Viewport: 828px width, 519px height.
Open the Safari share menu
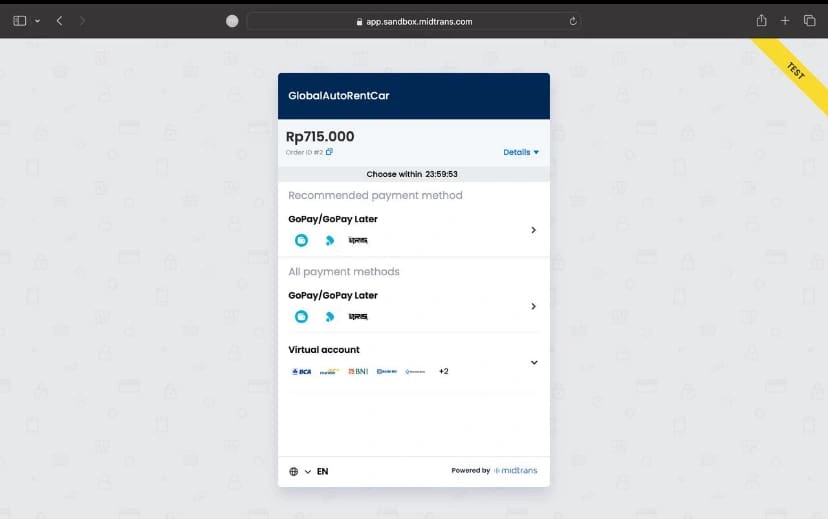coord(761,21)
